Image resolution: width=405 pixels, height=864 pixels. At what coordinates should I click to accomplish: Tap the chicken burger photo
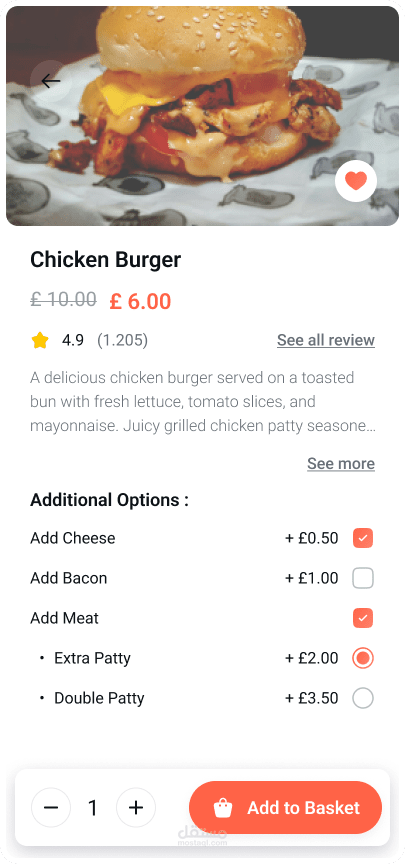click(x=202, y=116)
